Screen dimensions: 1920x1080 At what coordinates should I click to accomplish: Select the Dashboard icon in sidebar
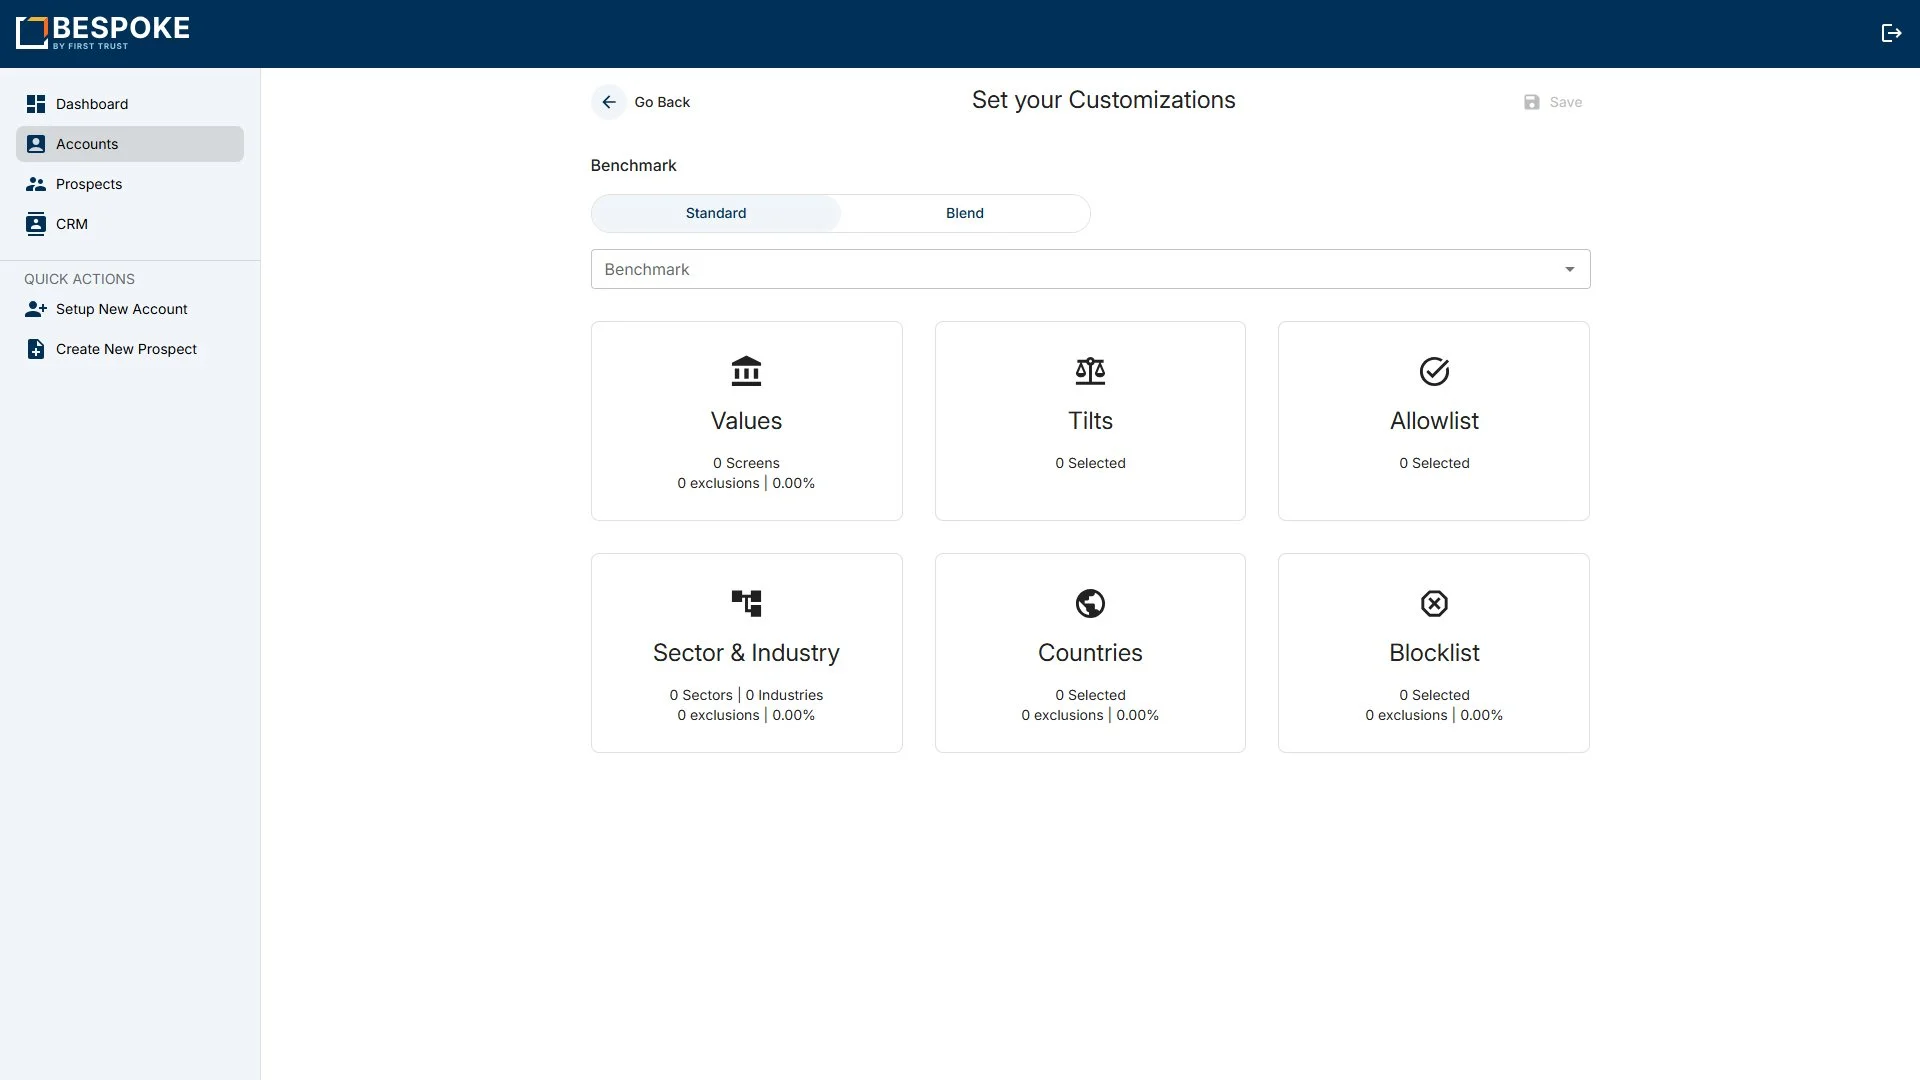[36, 103]
